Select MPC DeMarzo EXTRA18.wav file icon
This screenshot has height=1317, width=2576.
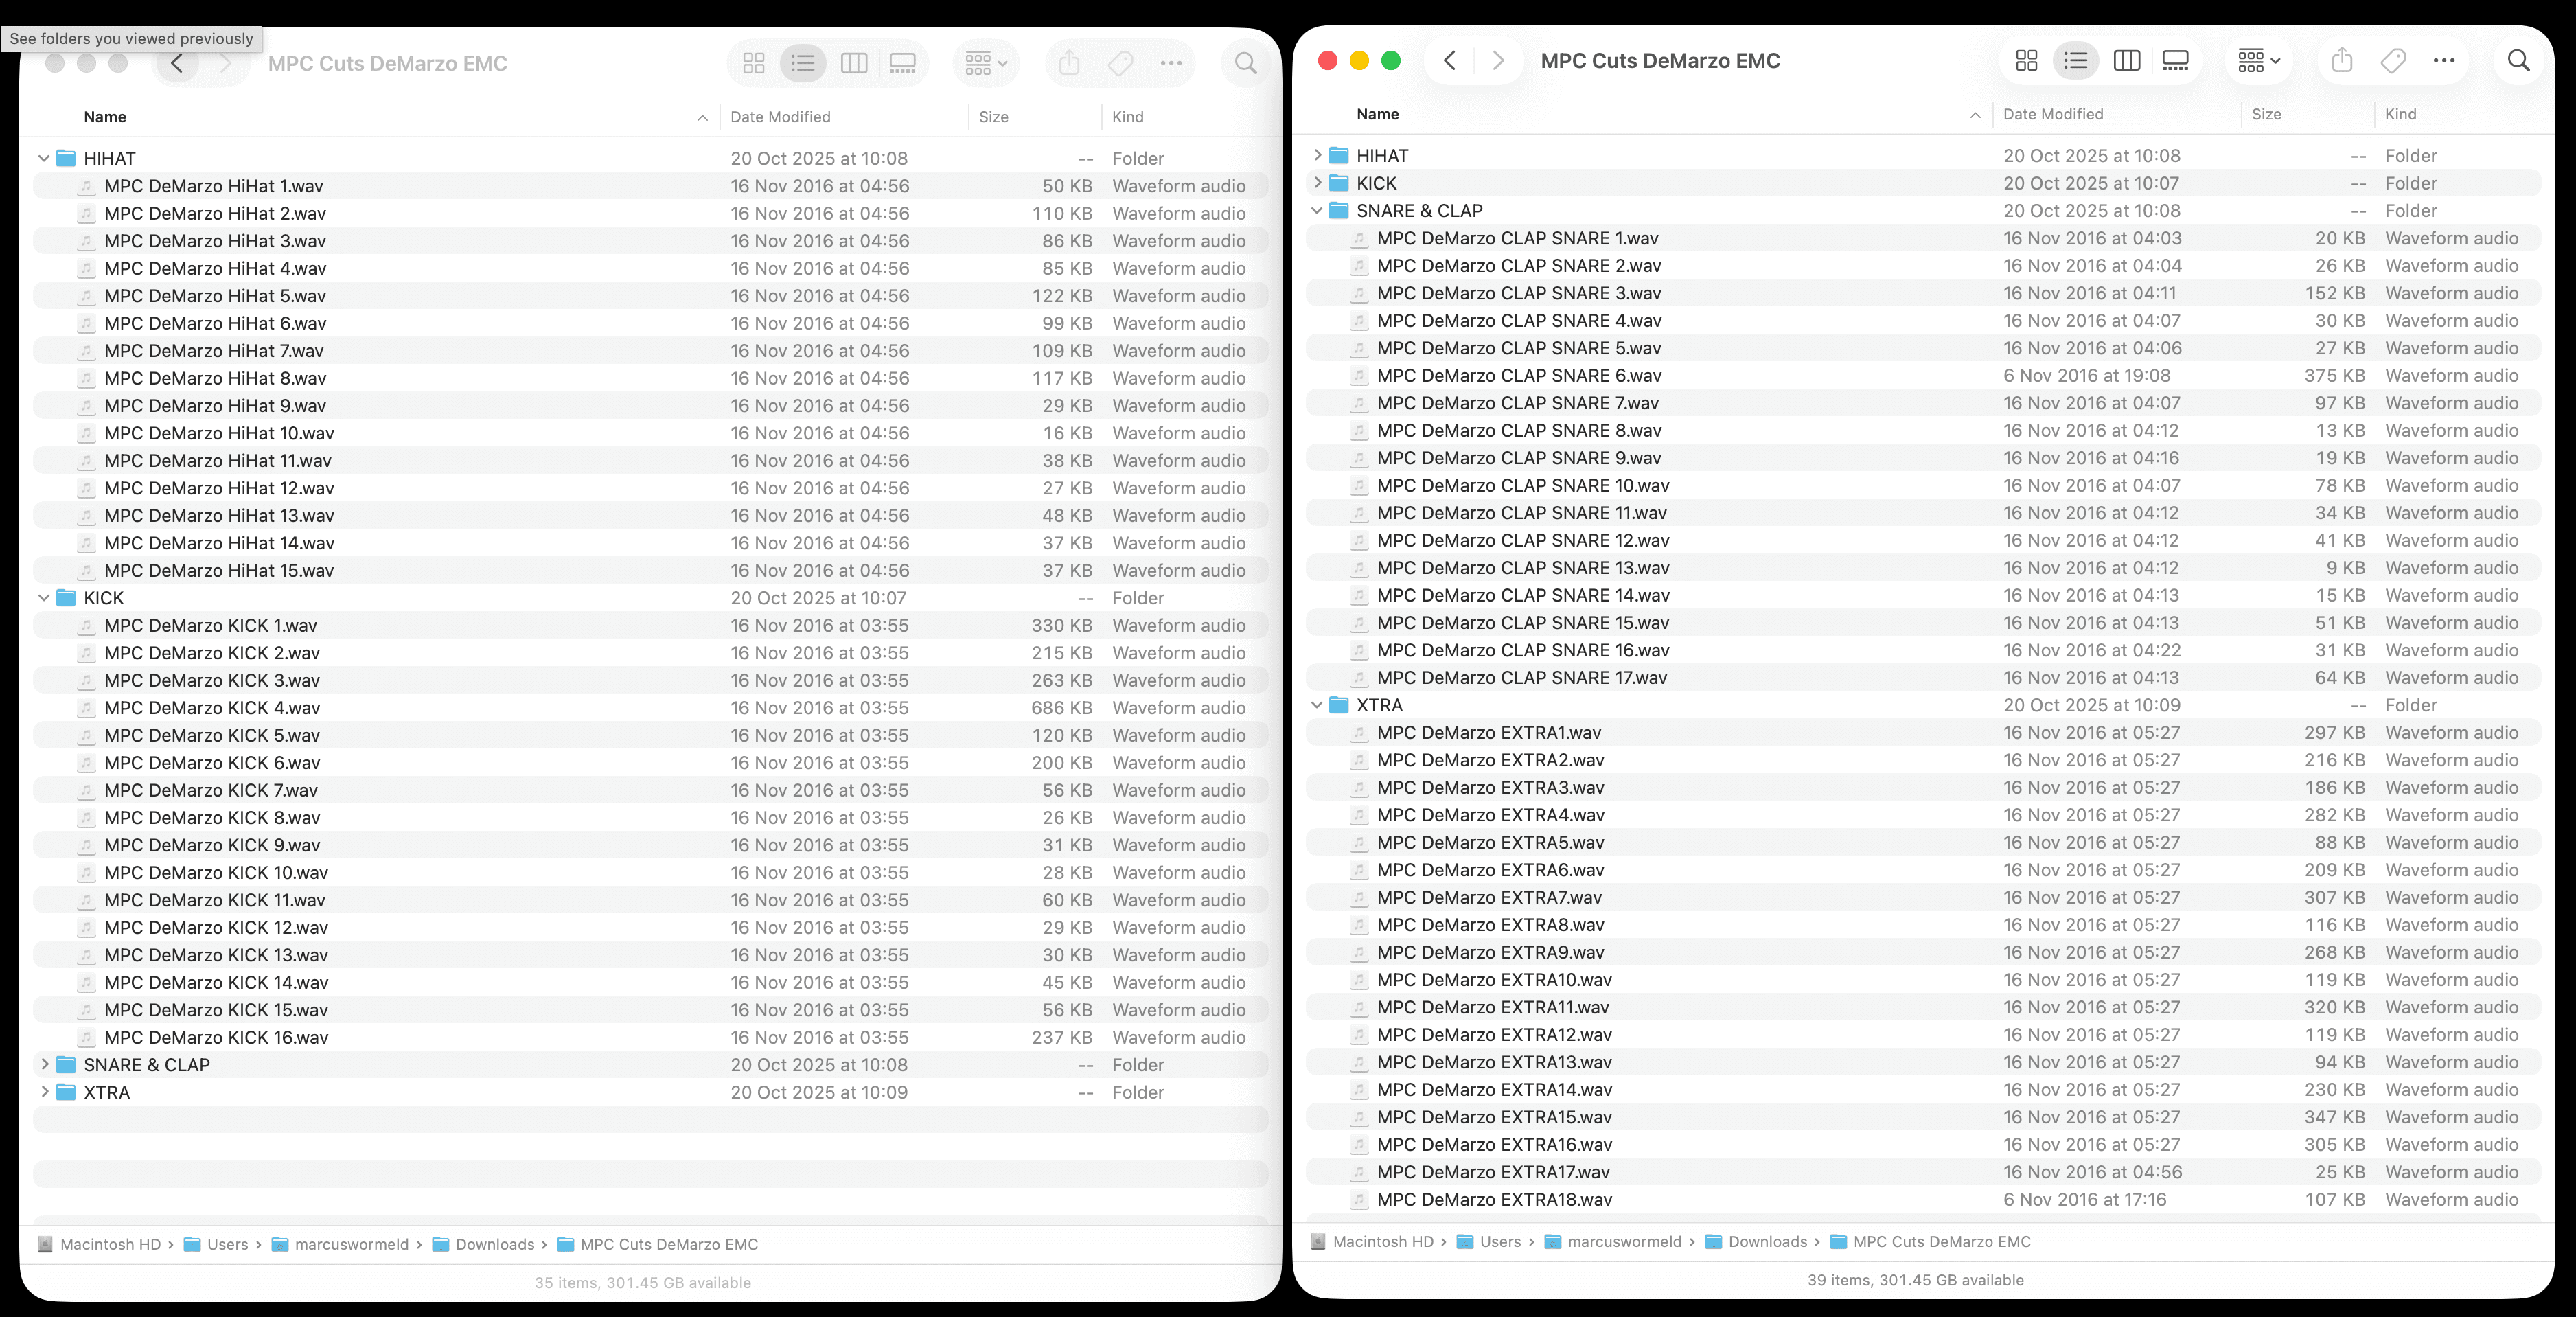point(1359,1200)
